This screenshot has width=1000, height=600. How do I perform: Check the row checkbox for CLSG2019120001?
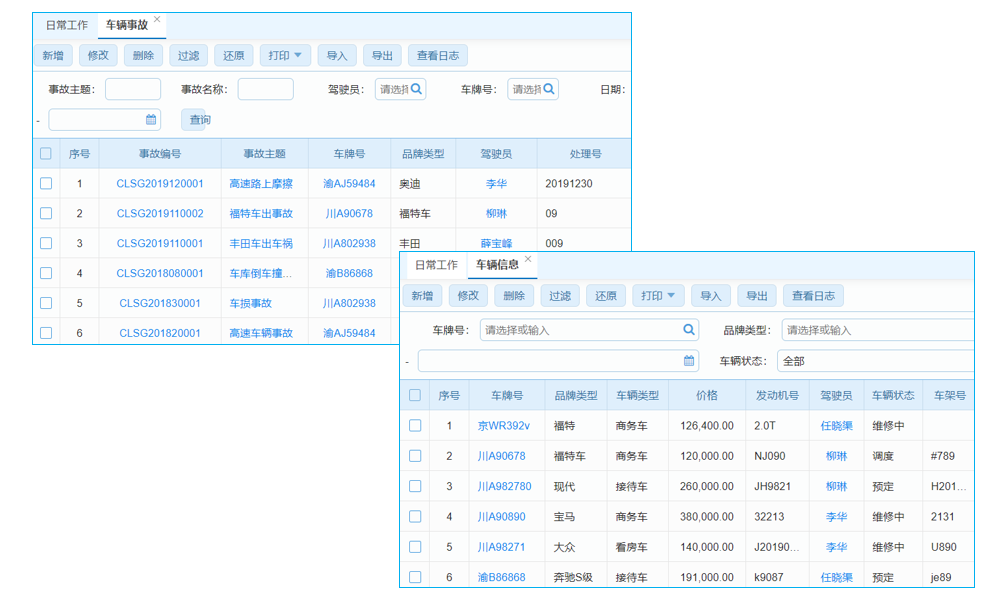(44, 183)
